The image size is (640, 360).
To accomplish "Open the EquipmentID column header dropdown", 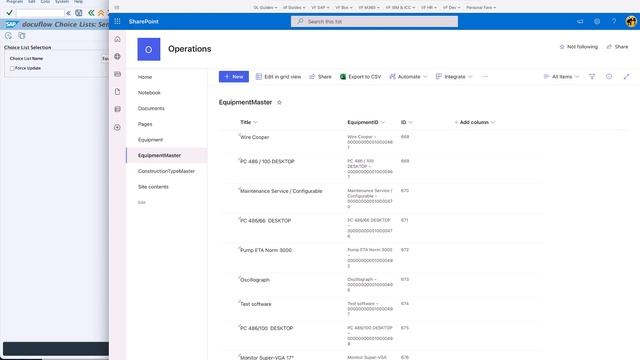I will point(366,122).
